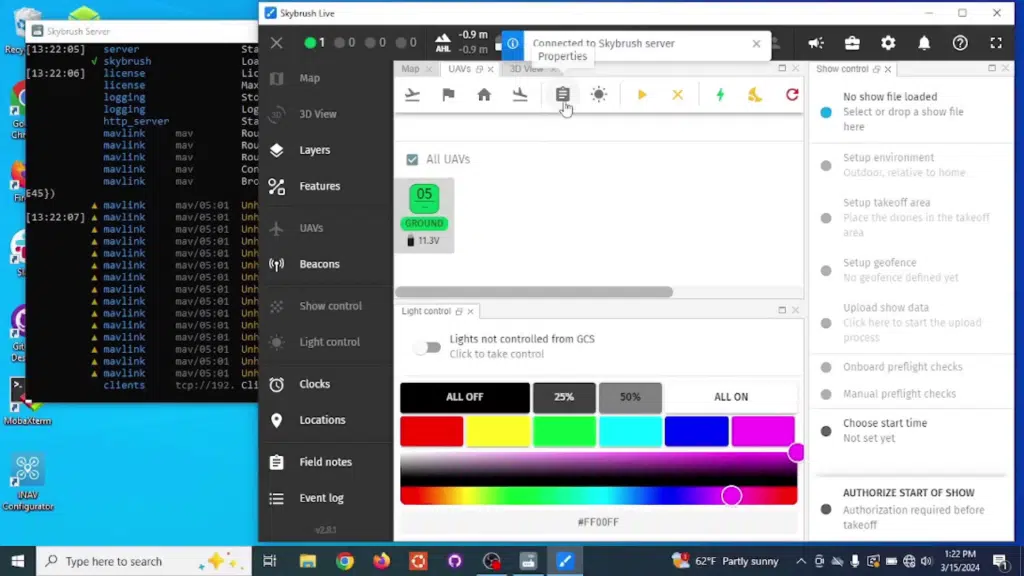Open the help question mark icon
This screenshot has height=576, width=1024.
coord(960,43)
